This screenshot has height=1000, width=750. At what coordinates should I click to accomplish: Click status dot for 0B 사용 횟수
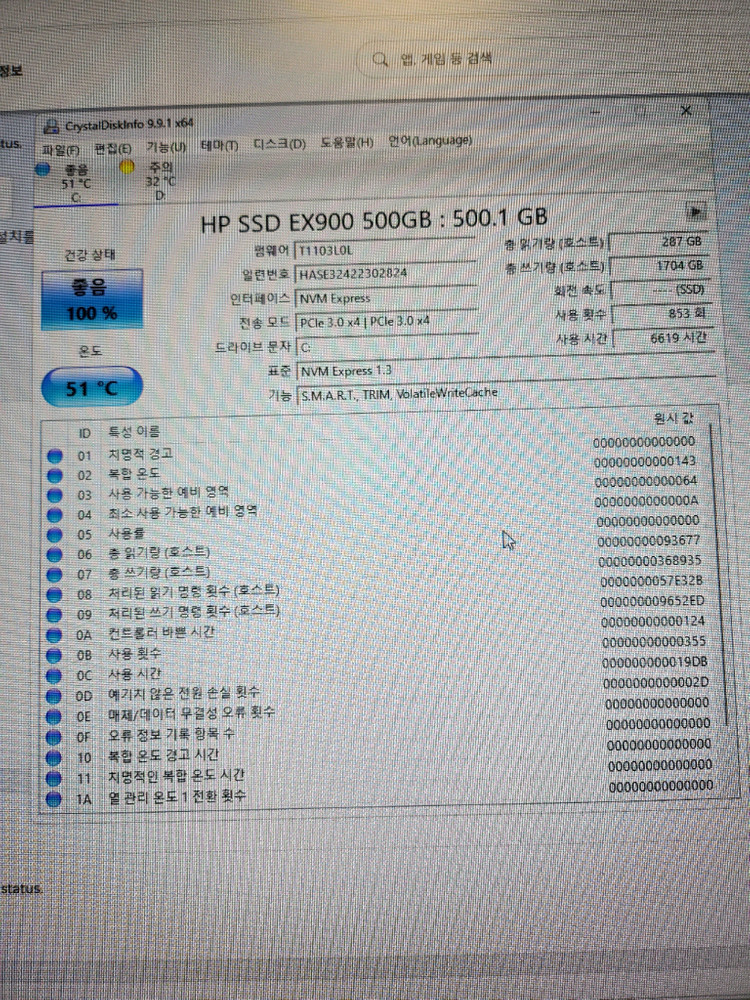[x=55, y=656]
